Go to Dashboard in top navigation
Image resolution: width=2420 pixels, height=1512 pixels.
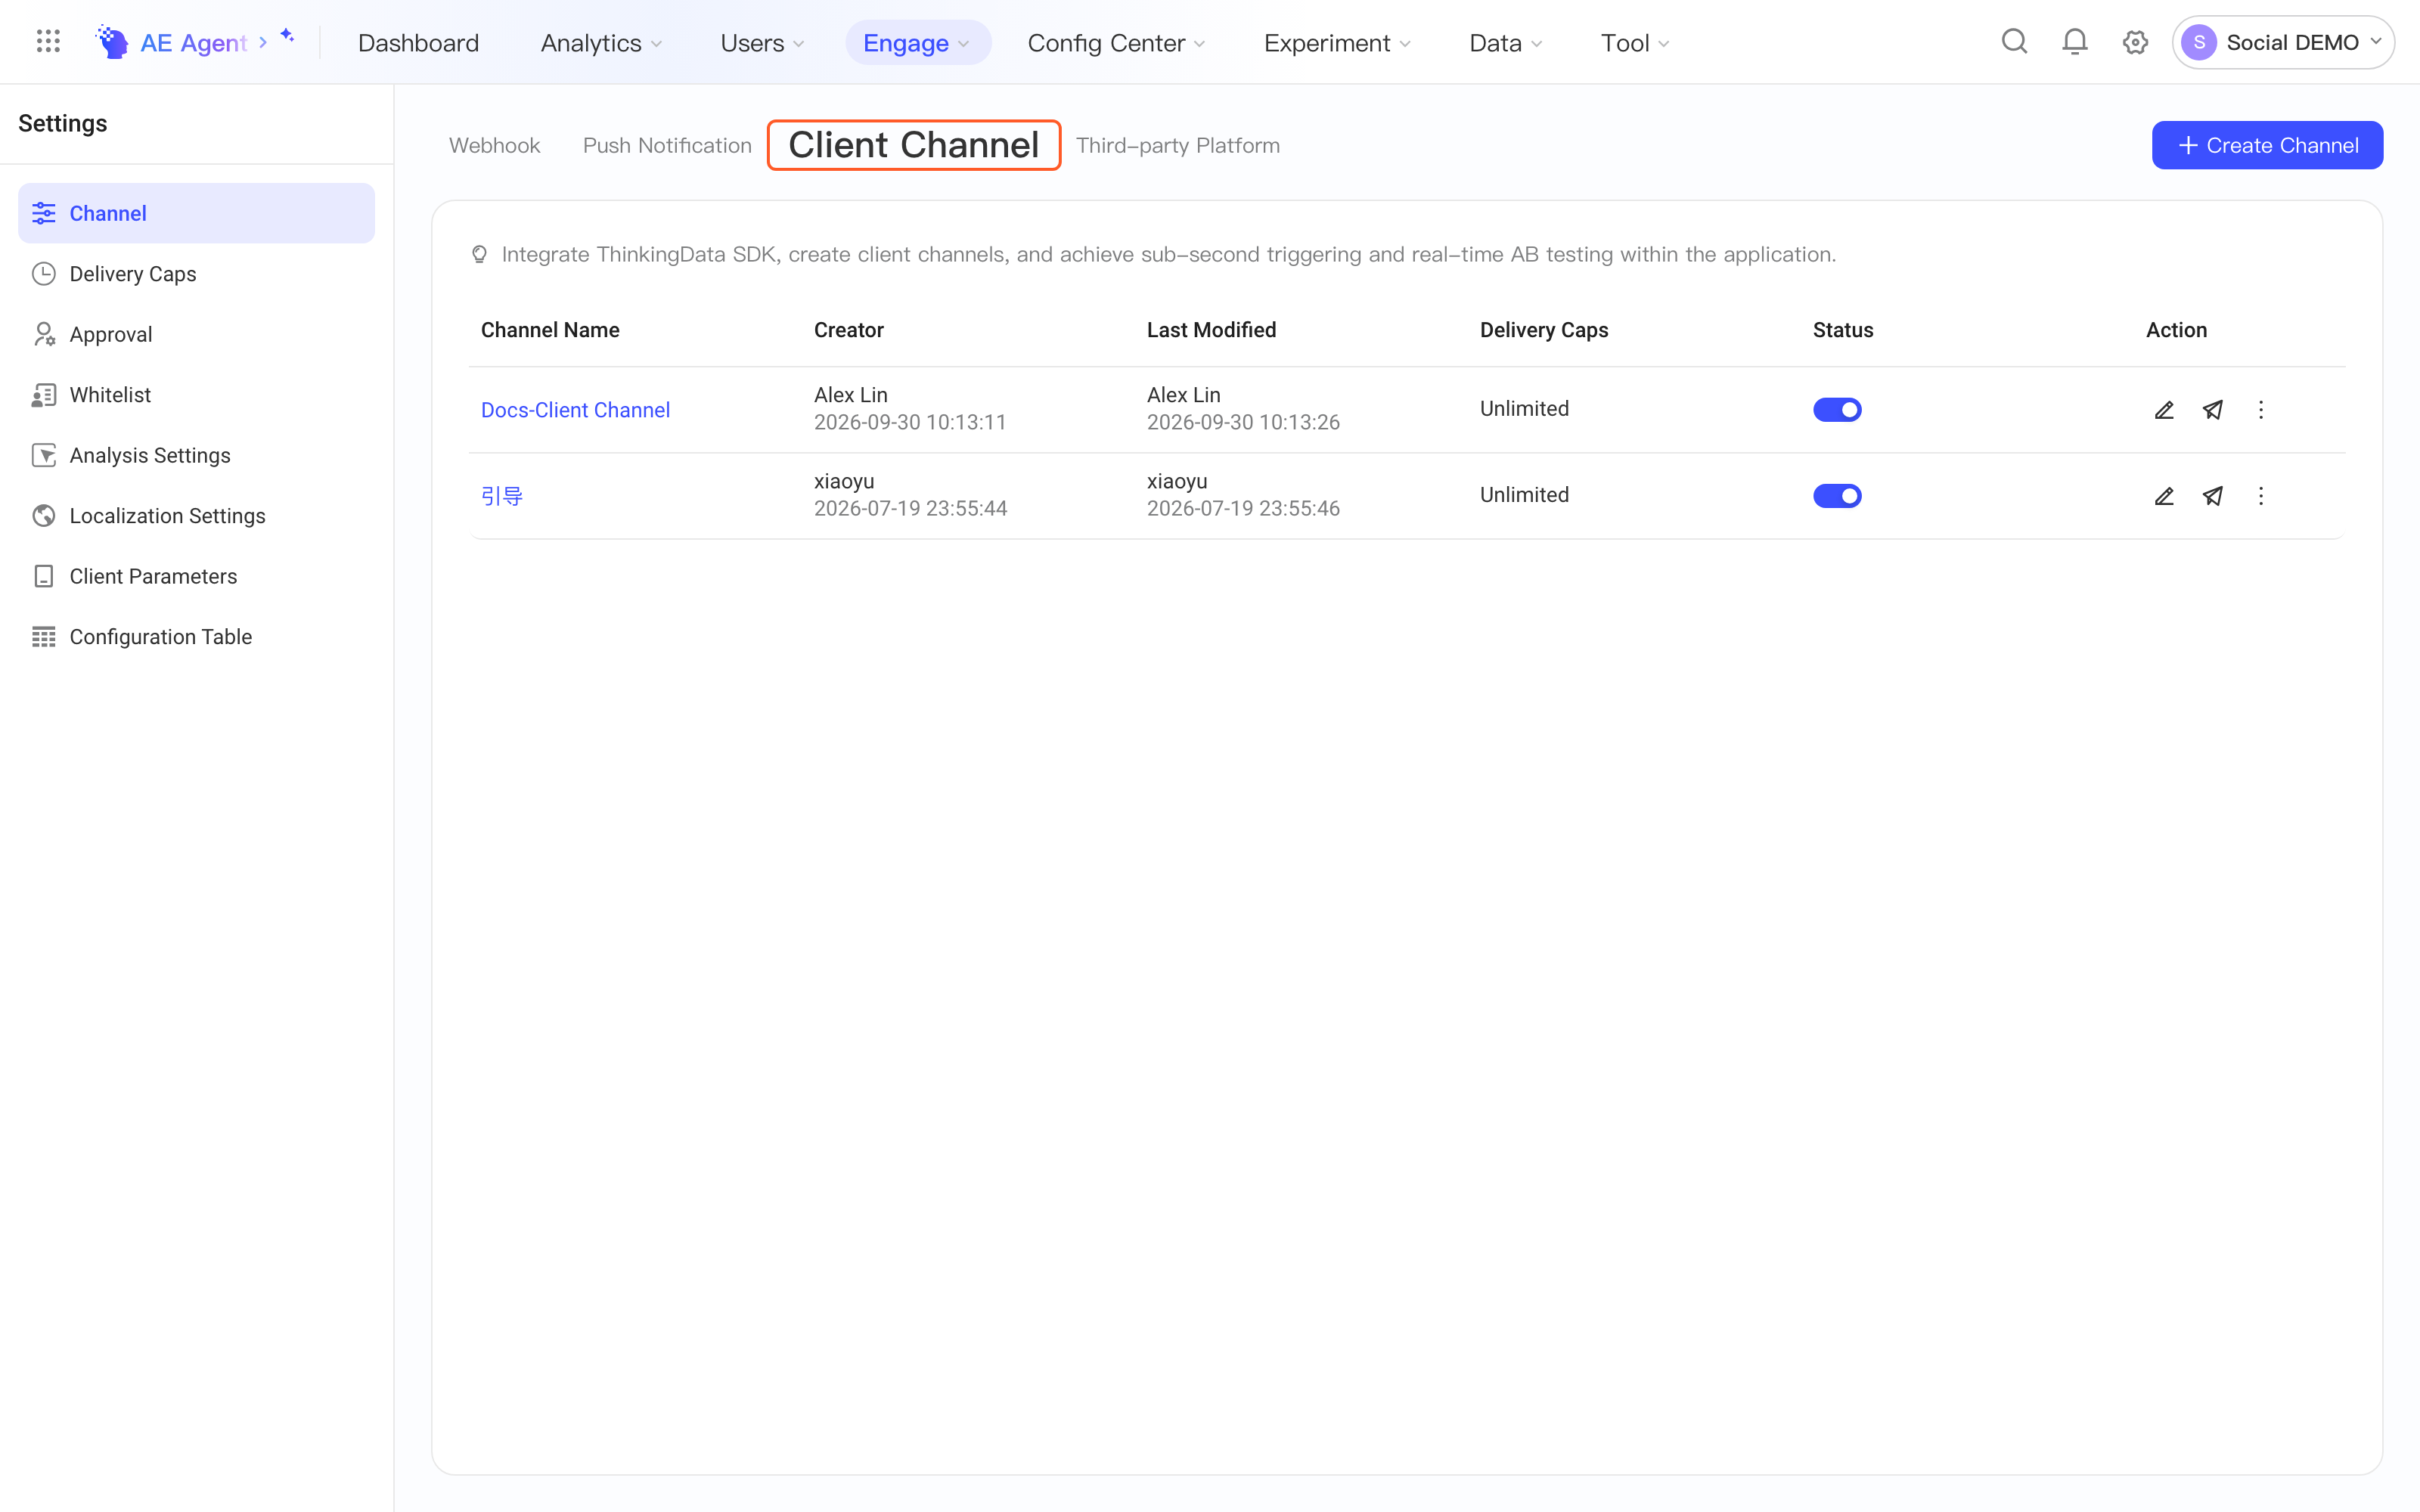(x=418, y=43)
